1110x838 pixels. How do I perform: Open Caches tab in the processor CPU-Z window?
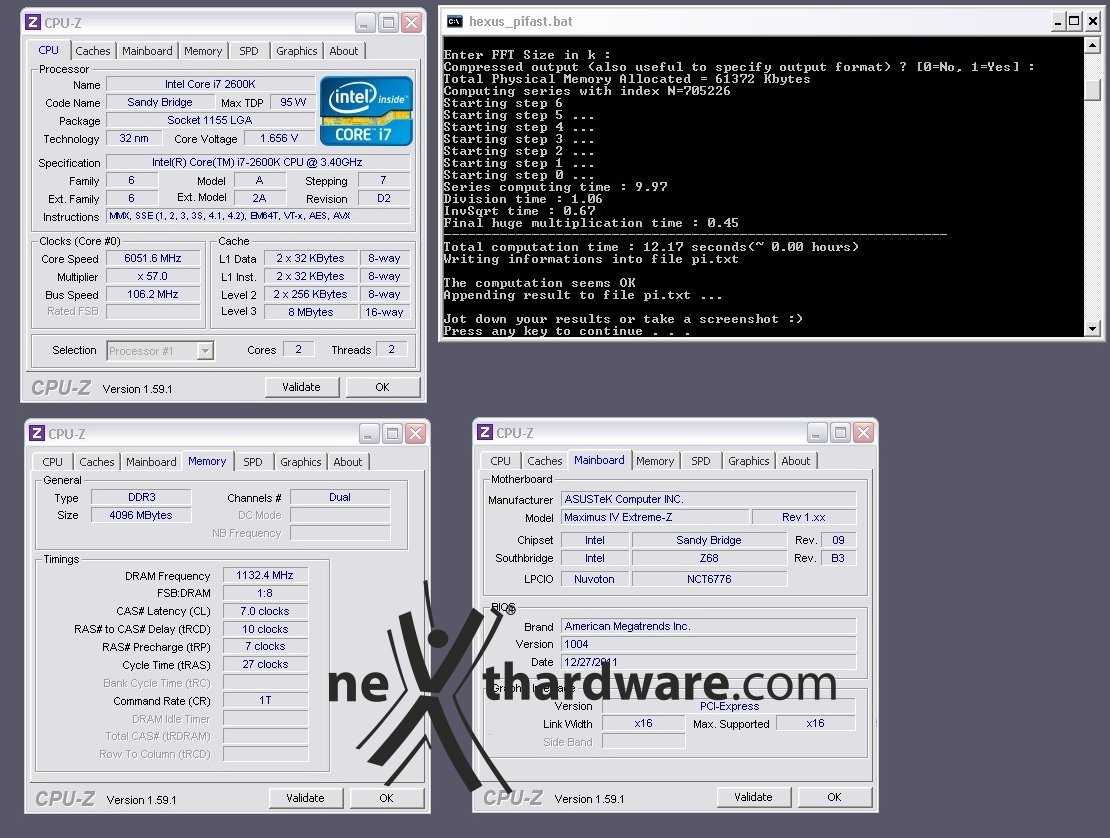pyautogui.click(x=93, y=51)
